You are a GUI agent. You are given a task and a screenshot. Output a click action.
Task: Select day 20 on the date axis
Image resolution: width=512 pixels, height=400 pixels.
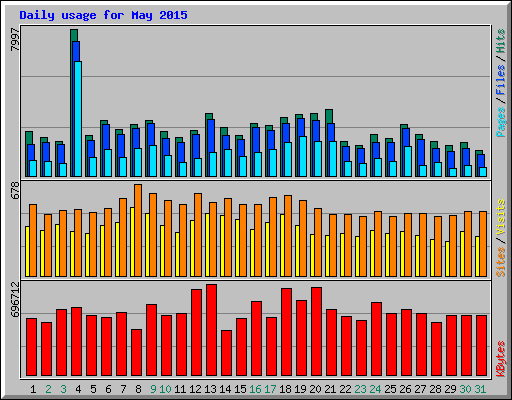[315, 389]
